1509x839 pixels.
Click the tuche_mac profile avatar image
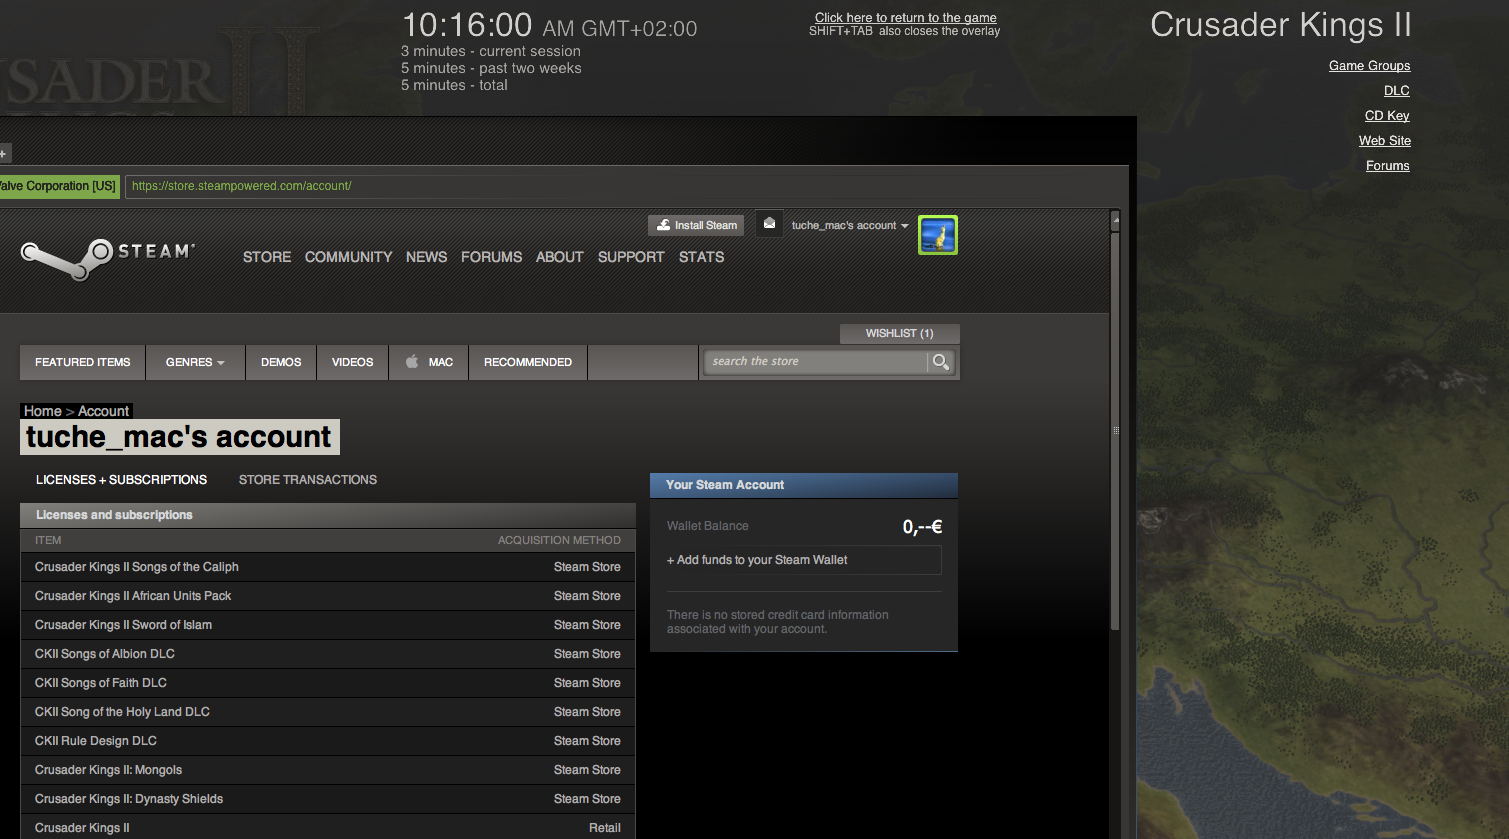(938, 235)
